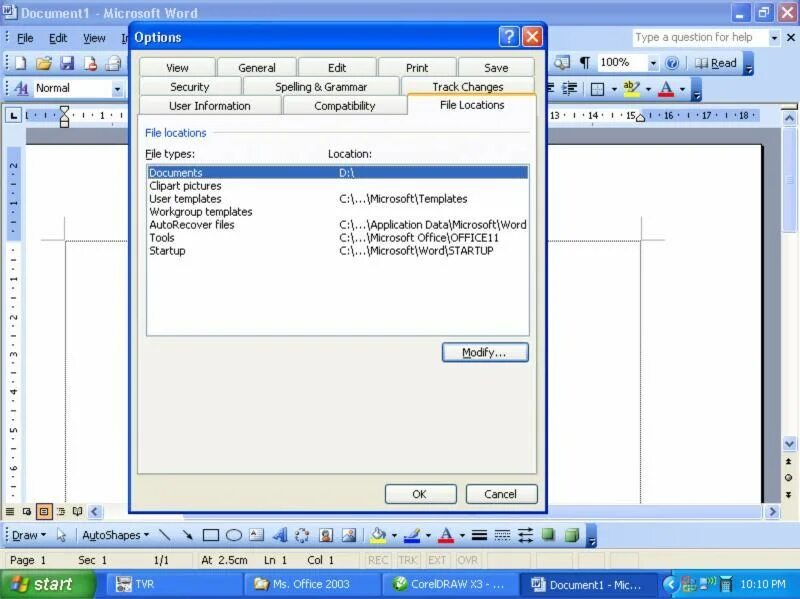Click the Shadow Style icon

pos(548,535)
